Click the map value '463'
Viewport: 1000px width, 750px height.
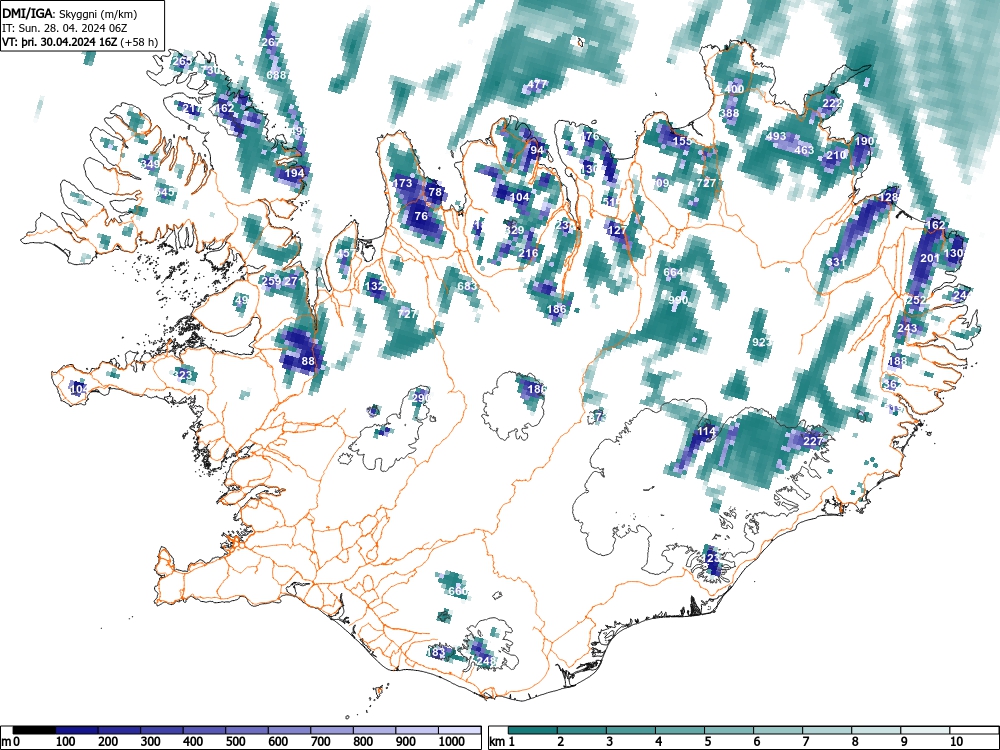(x=804, y=150)
